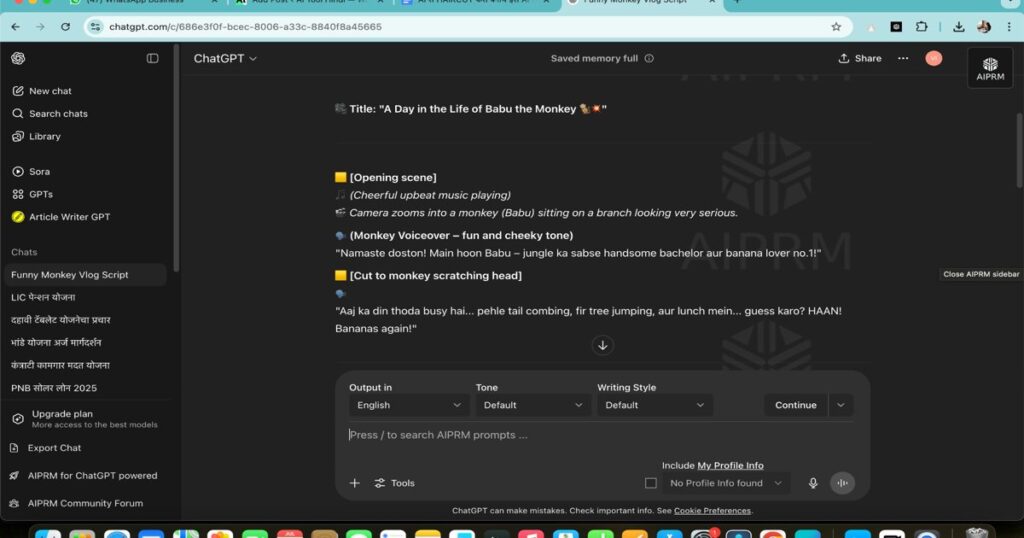Click the AIPRM sidebar icon

[990, 68]
